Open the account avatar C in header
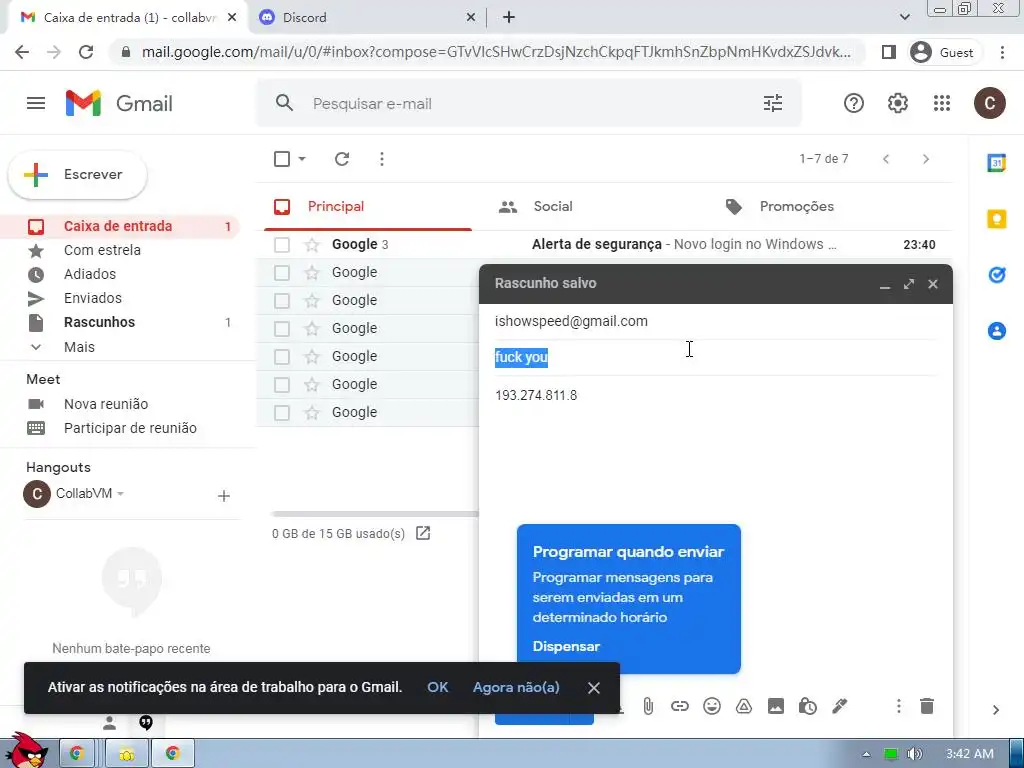Viewport: 1024px width, 768px height. pyautogui.click(x=989, y=103)
